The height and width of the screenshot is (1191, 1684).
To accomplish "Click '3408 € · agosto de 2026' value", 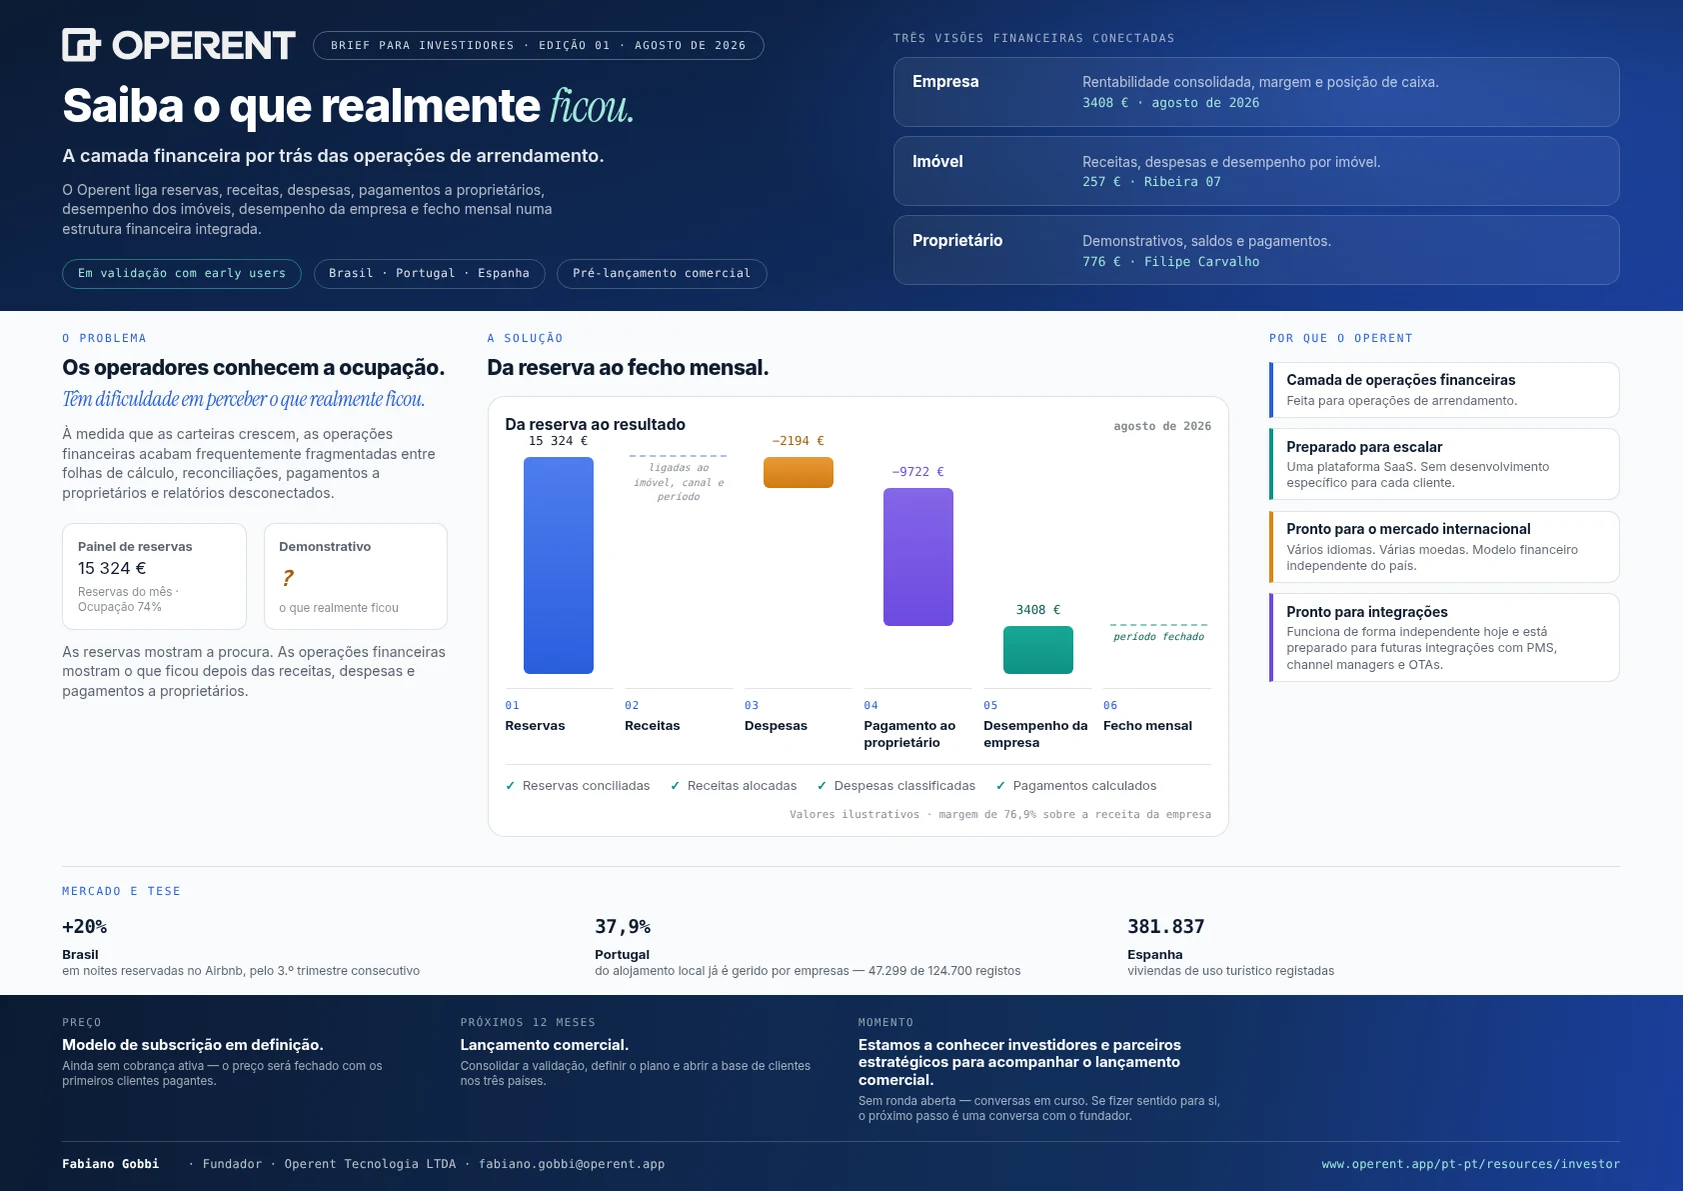I will point(1170,103).
